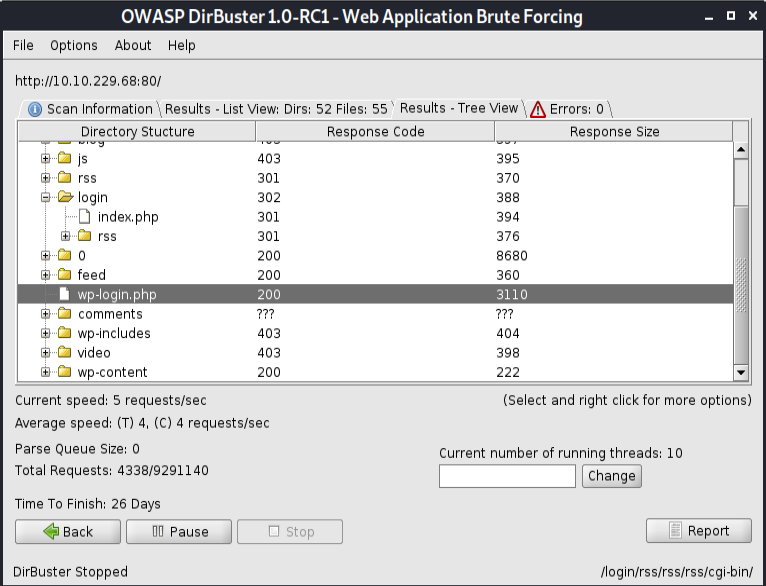
Task: Click the Back button
Action: (68, 531)
